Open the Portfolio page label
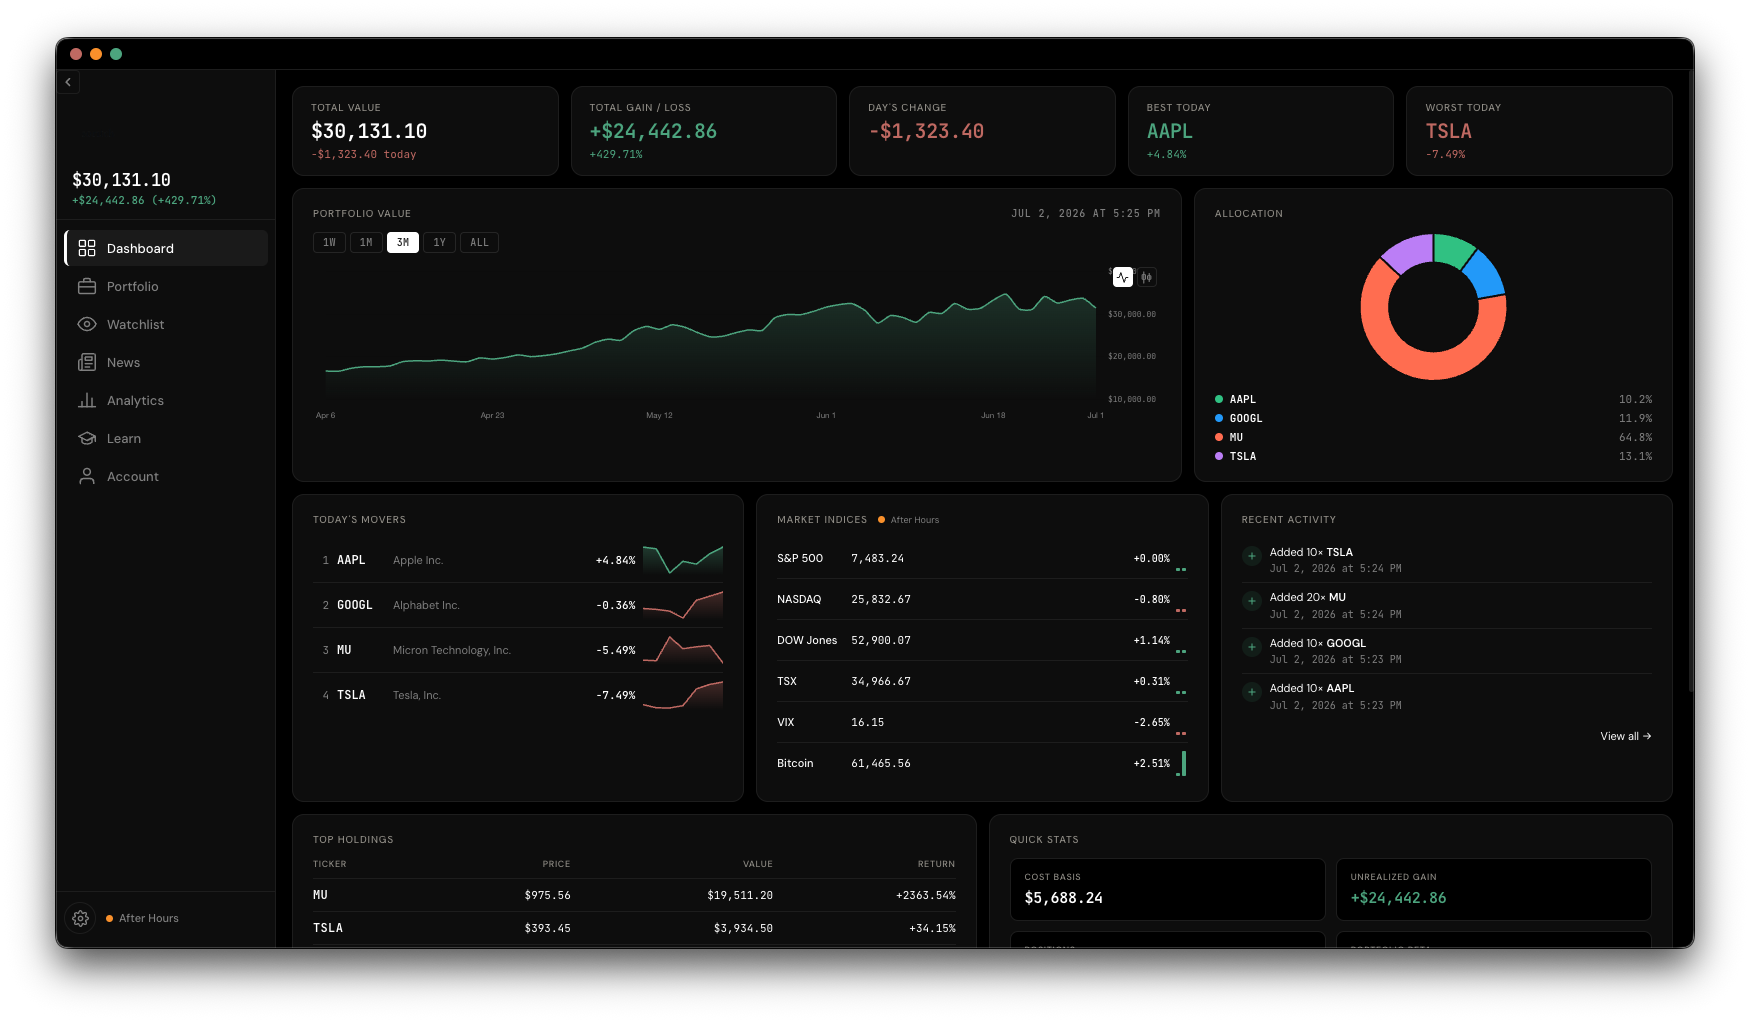This screenshot has height=1022, width=1750. (x=133, y=286)
